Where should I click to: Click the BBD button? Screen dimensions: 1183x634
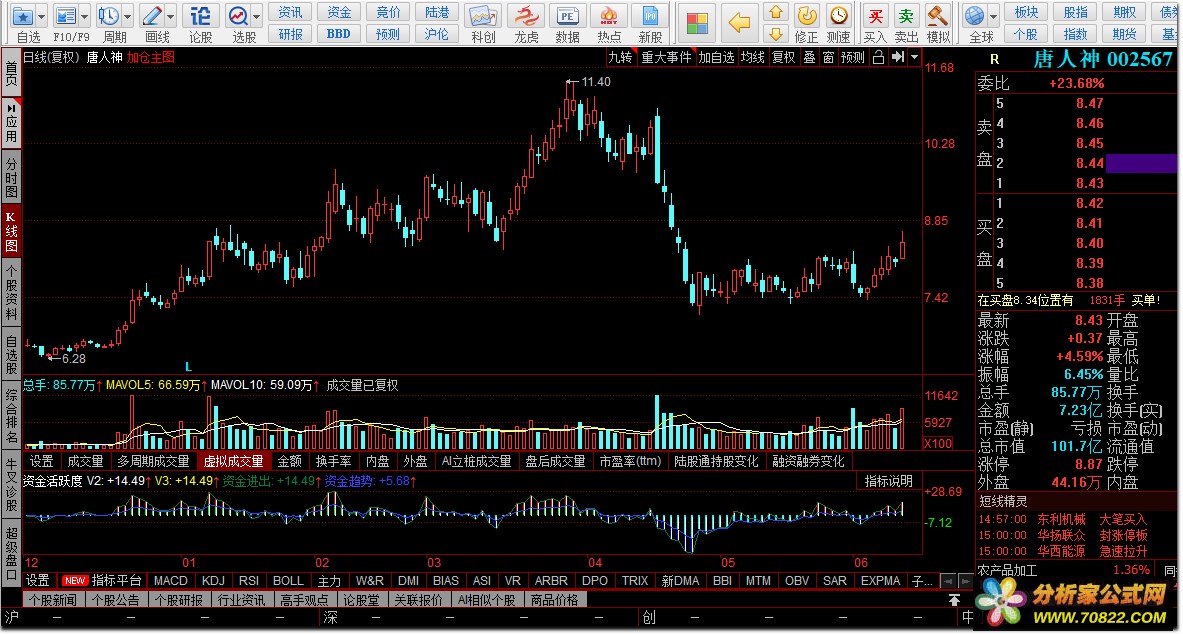point(339,34)
